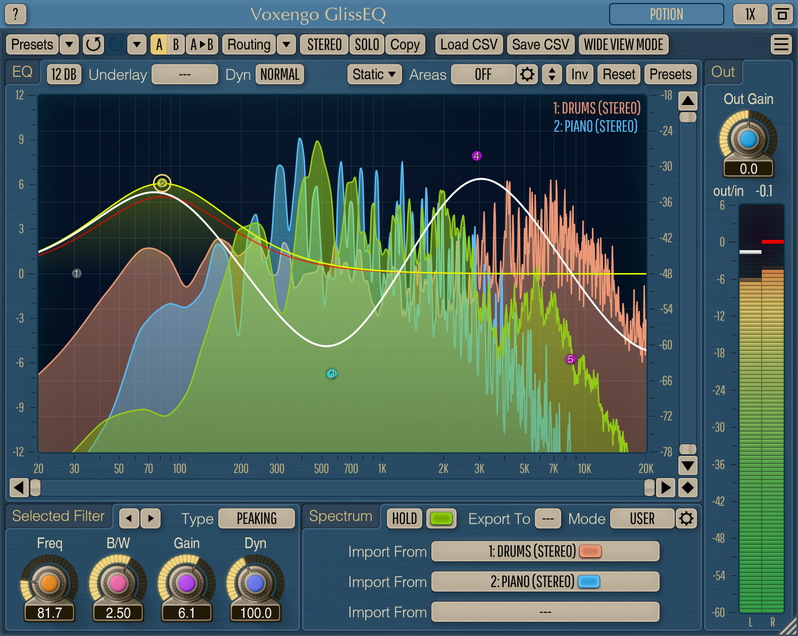Screen dimensions: 798x636
Task: Click the Routing button
Action: pyautogui.click(x=249, y=45)
